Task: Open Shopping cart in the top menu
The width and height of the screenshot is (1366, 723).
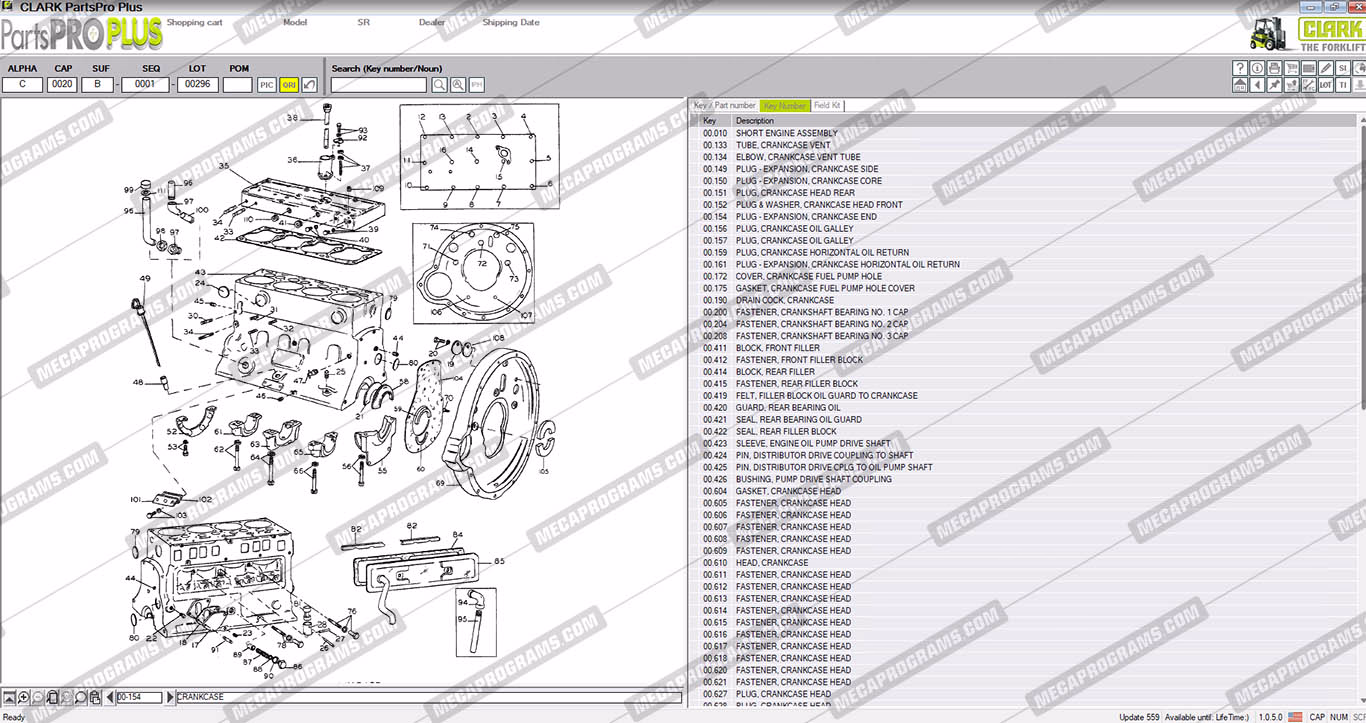Action: [194, 22]
